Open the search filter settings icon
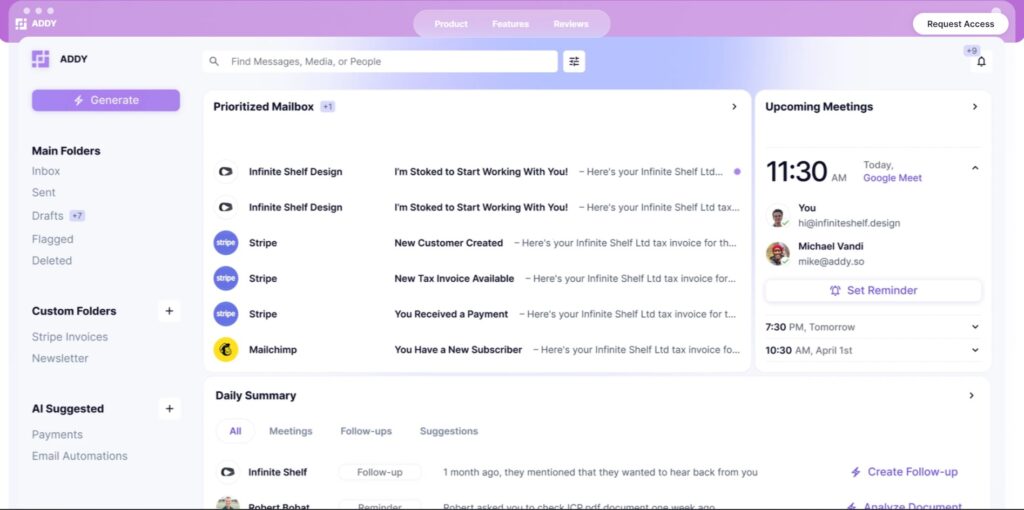The image size is (1024, 510). pyautogui.click(x=574, y=62)
